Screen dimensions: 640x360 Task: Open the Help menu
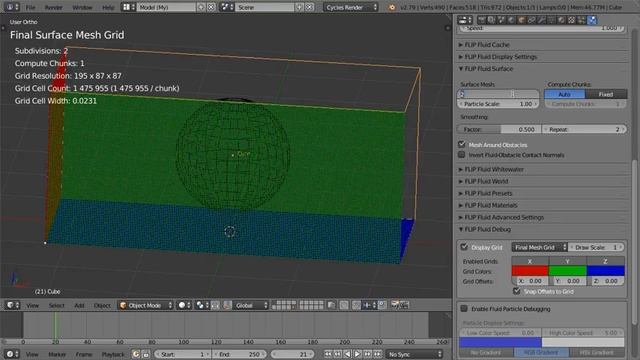tap(108, 7)
